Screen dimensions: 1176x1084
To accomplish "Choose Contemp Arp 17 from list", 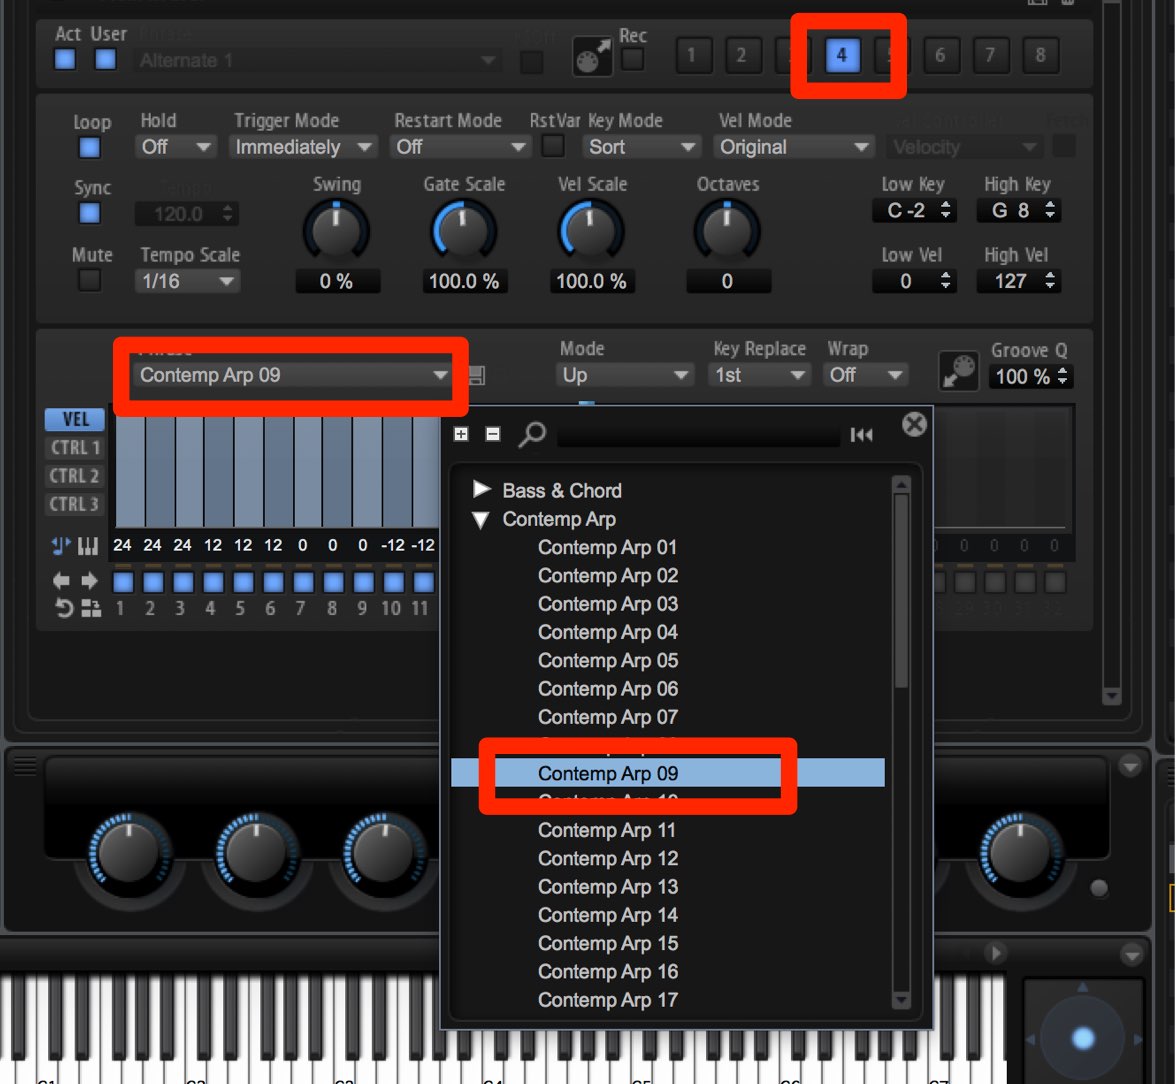I will point(608,1000).
